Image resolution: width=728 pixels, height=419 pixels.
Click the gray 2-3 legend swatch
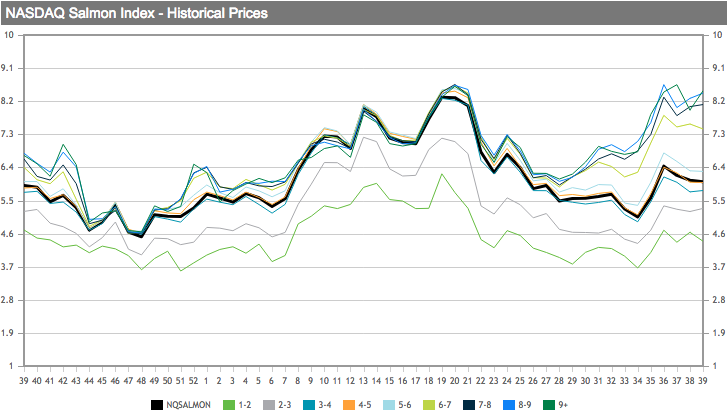coord(269,405)
